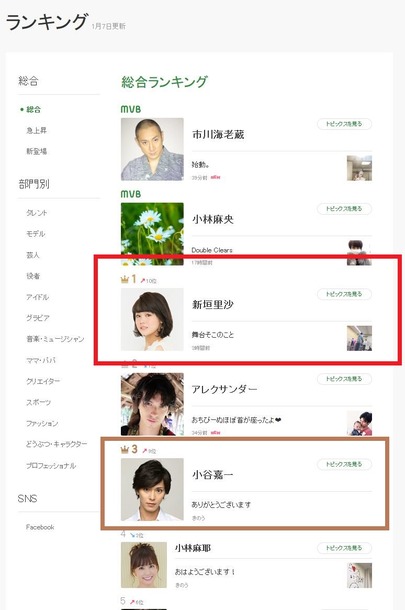Select 新登場 in the sidebar
This screenshot has width=405, height=610.
coord(37,151)
